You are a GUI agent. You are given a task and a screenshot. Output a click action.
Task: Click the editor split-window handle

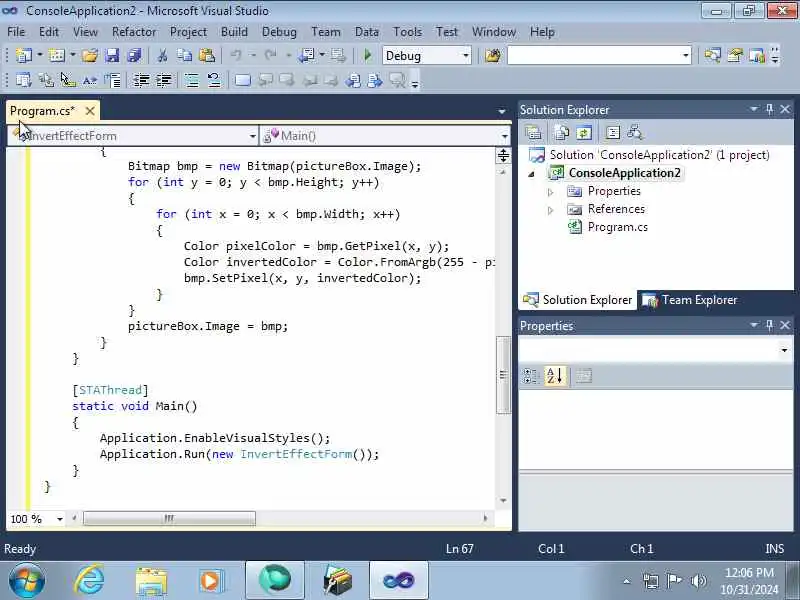503,156
